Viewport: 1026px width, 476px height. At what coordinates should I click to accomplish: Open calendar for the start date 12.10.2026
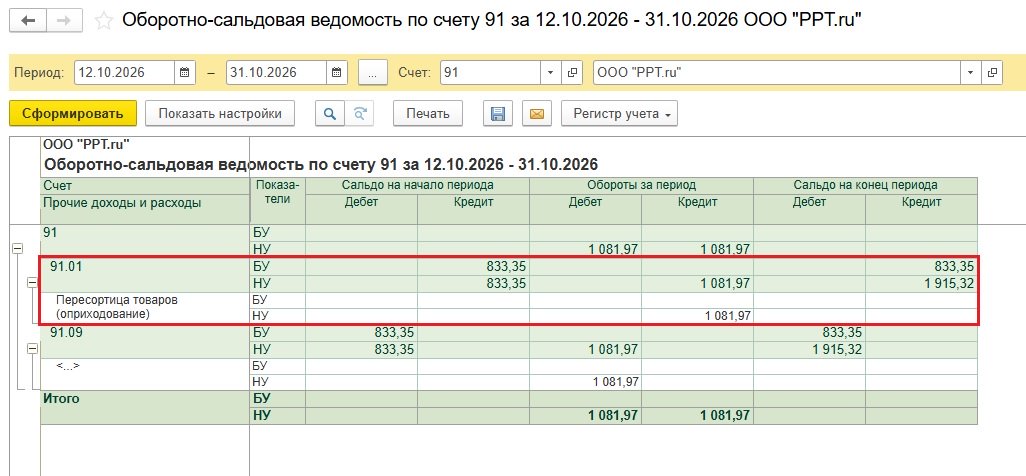coord(185,73)
